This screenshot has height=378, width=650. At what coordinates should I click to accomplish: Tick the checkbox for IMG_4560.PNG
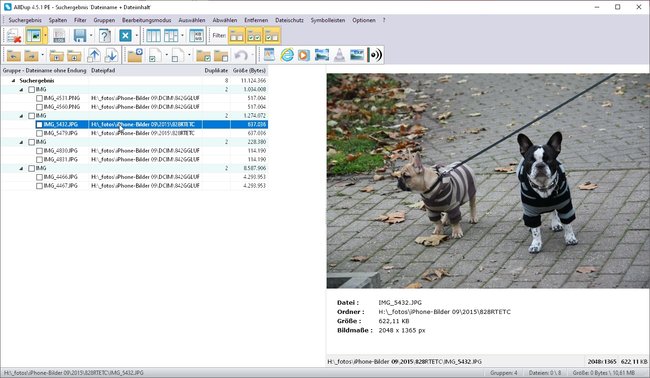tap(39, 107)
